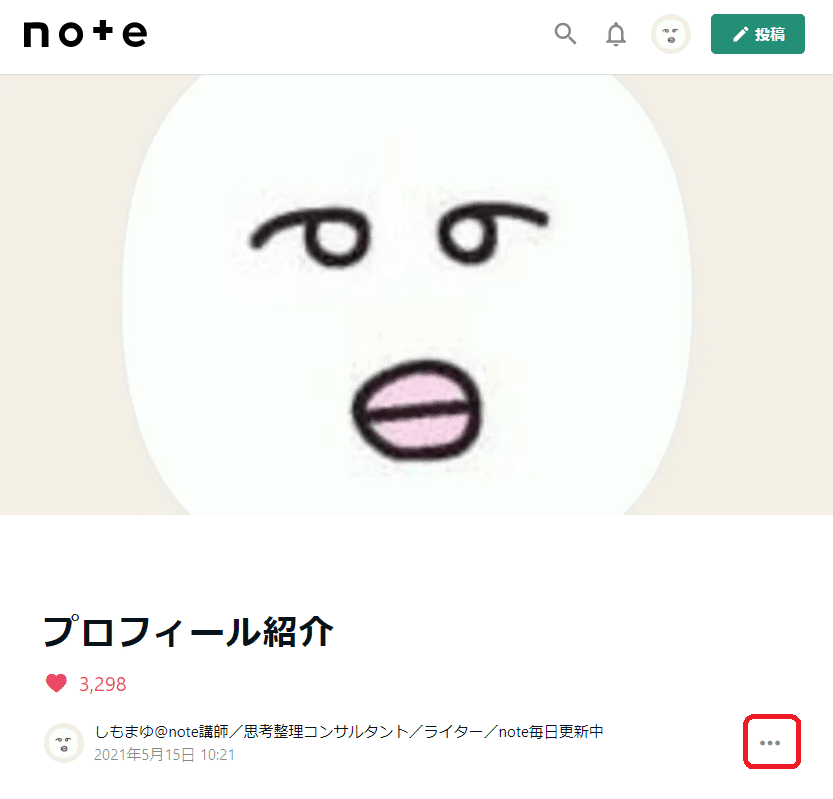The height and width of the screenshot is (799, 833).
Task: Click the green 投稿 button
Action: (758, 34)
